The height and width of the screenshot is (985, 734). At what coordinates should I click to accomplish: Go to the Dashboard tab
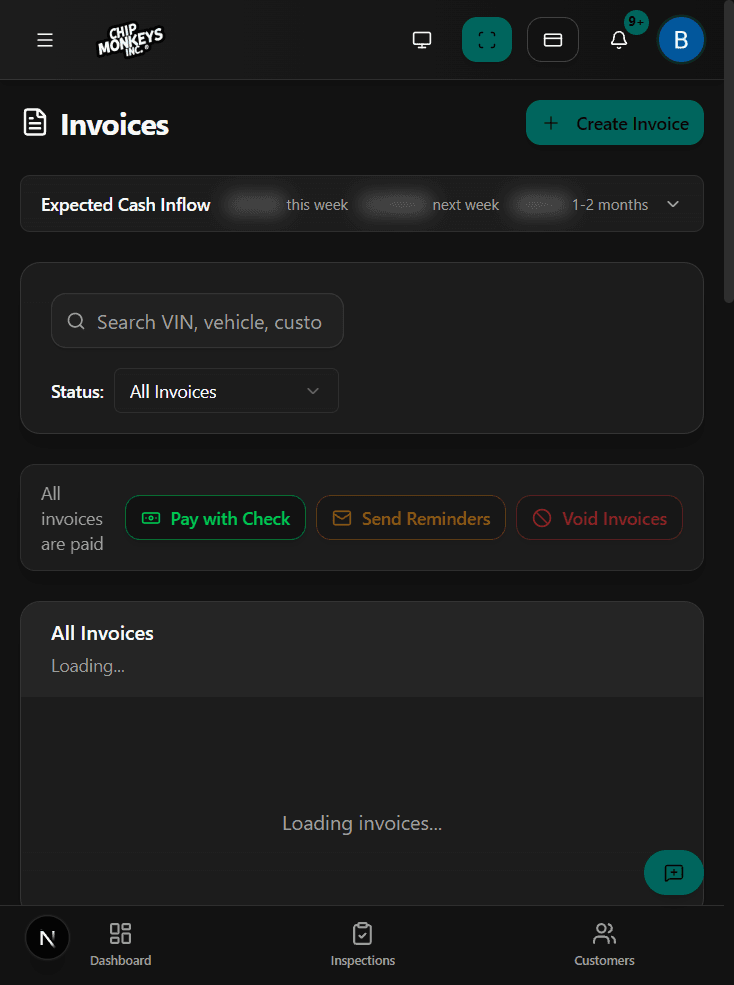tap(121, 944)
